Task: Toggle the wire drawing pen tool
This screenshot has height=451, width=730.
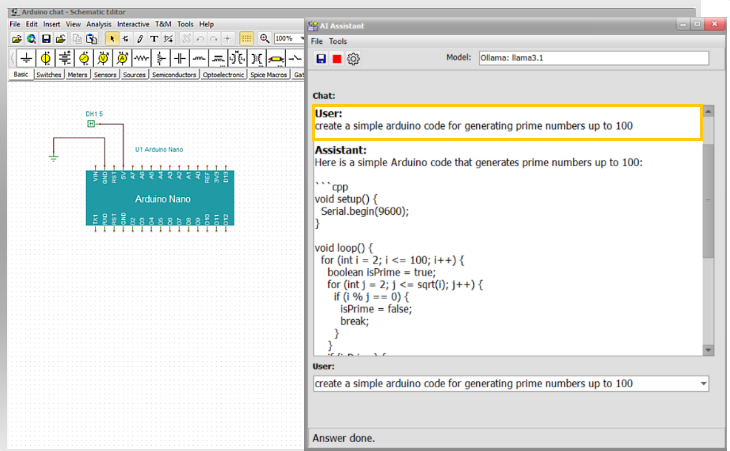Action: coord(139,38)
